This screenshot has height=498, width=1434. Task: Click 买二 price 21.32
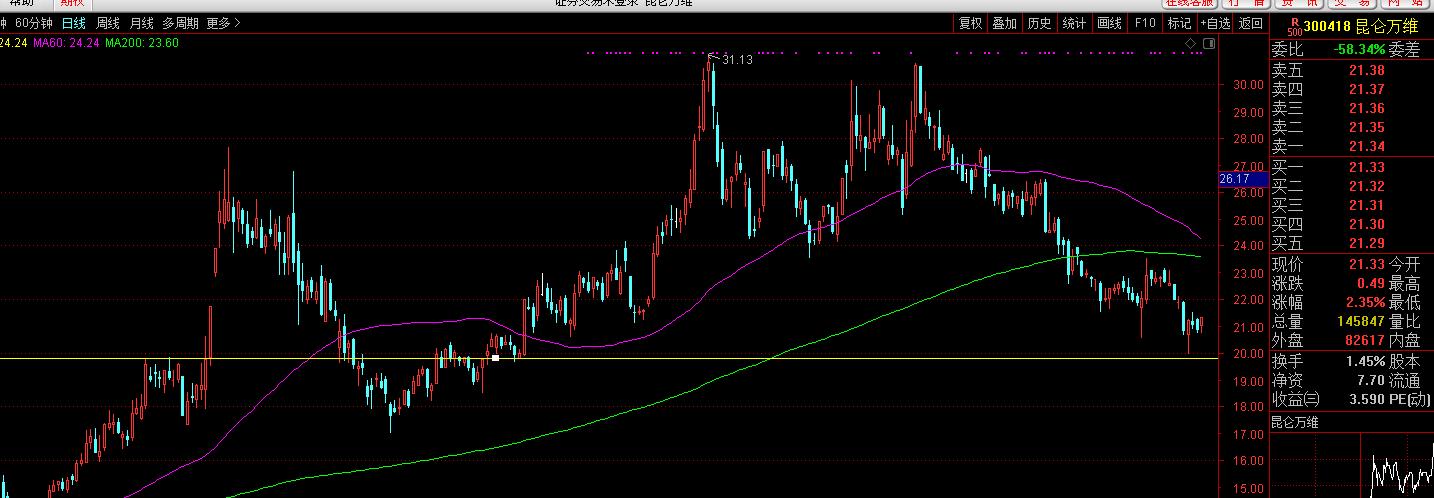(x=1366, y=186)
